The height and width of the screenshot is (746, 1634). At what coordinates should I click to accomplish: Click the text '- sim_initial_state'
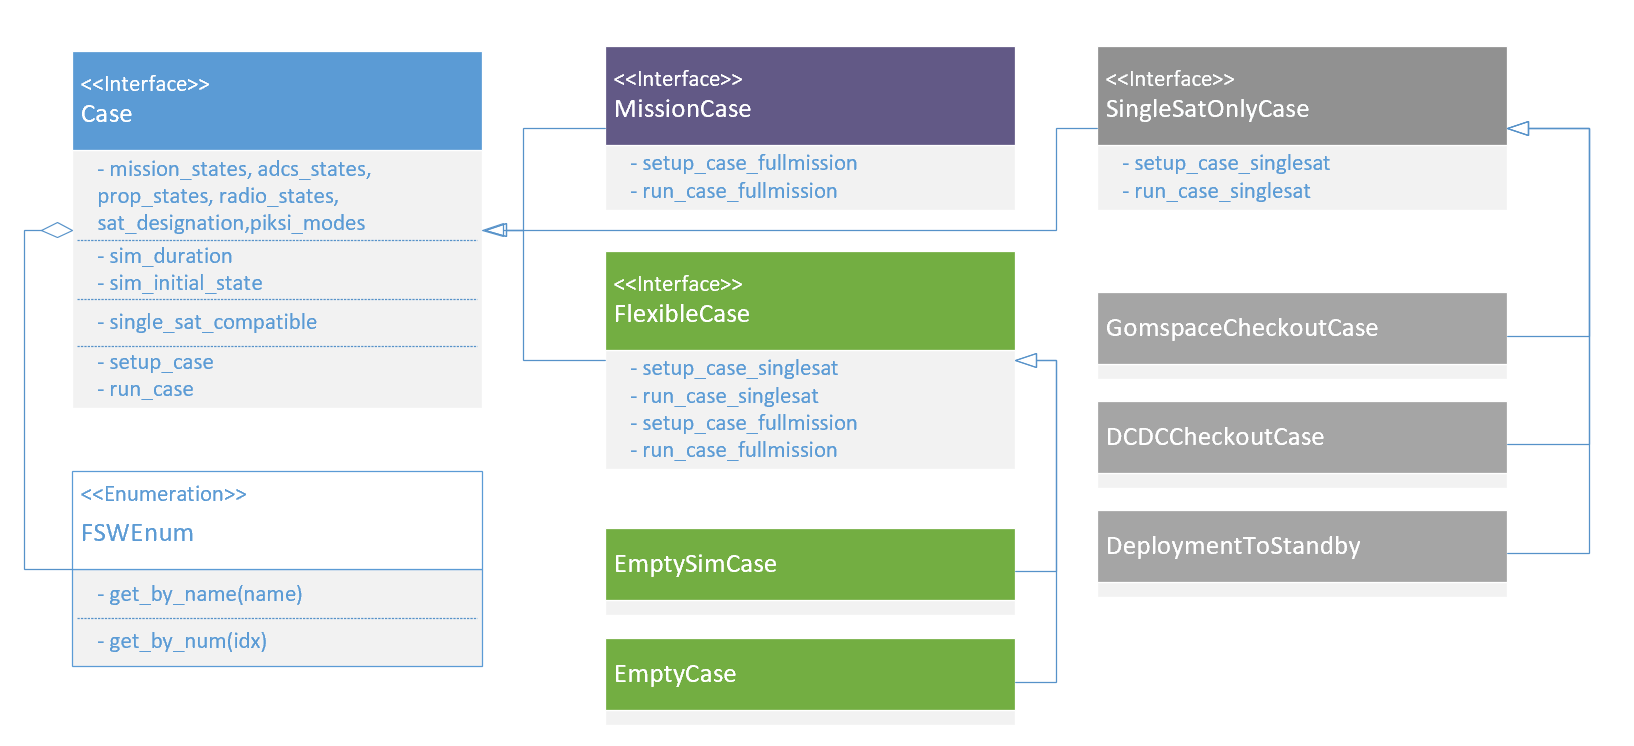[x=180, y=283]
